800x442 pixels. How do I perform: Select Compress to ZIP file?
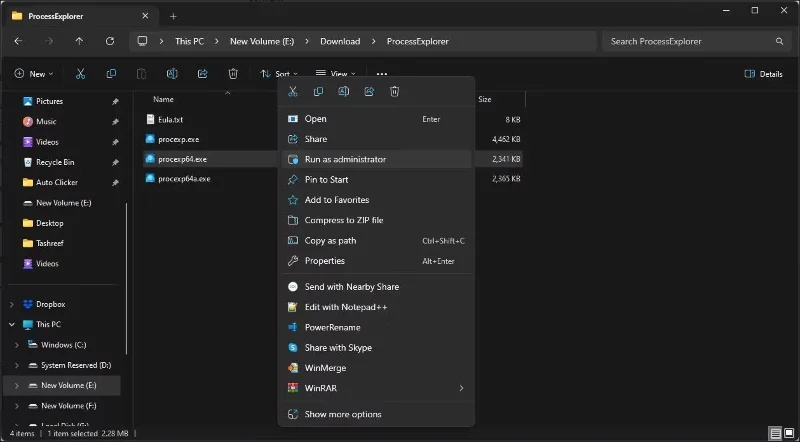pyautogui.click(x=377, y=220)
